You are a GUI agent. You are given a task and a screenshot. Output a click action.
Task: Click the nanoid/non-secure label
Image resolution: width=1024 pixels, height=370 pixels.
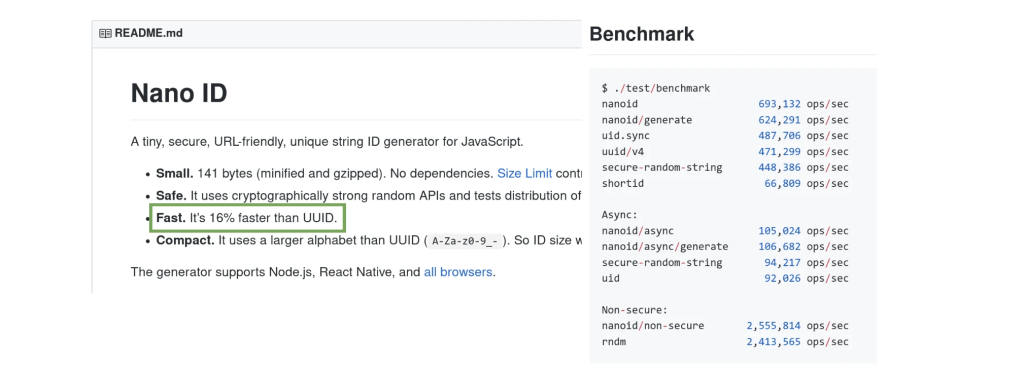tap(653, 326)
